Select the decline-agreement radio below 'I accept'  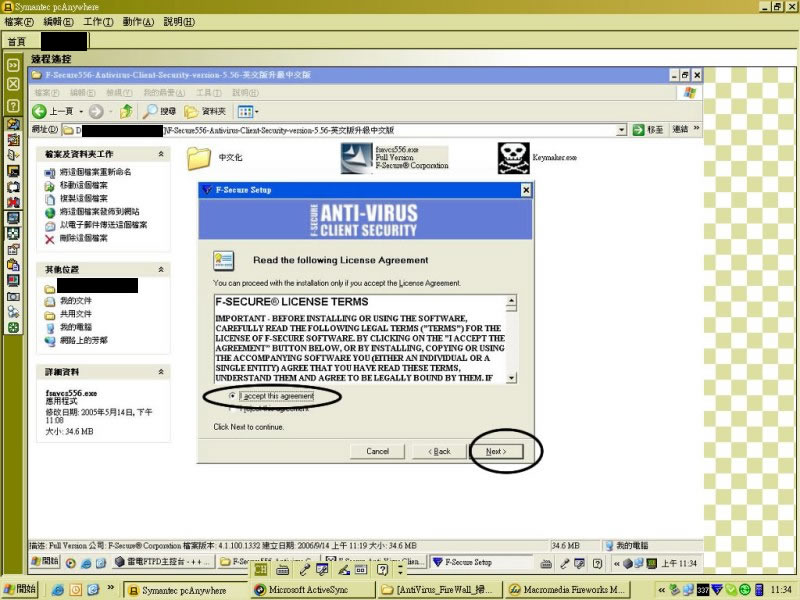pyautogui.click(x=232, y=409)
